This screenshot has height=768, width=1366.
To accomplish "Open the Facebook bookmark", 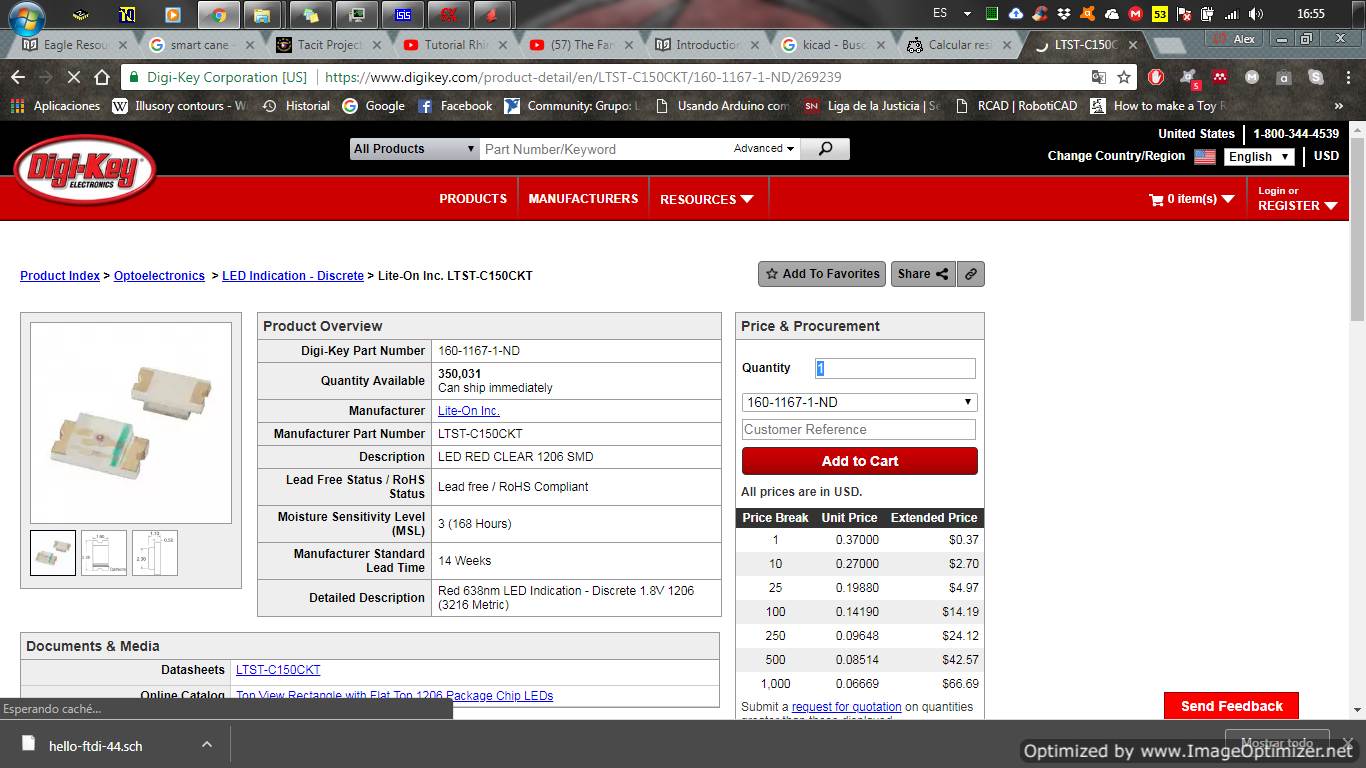I will [455, 105].
